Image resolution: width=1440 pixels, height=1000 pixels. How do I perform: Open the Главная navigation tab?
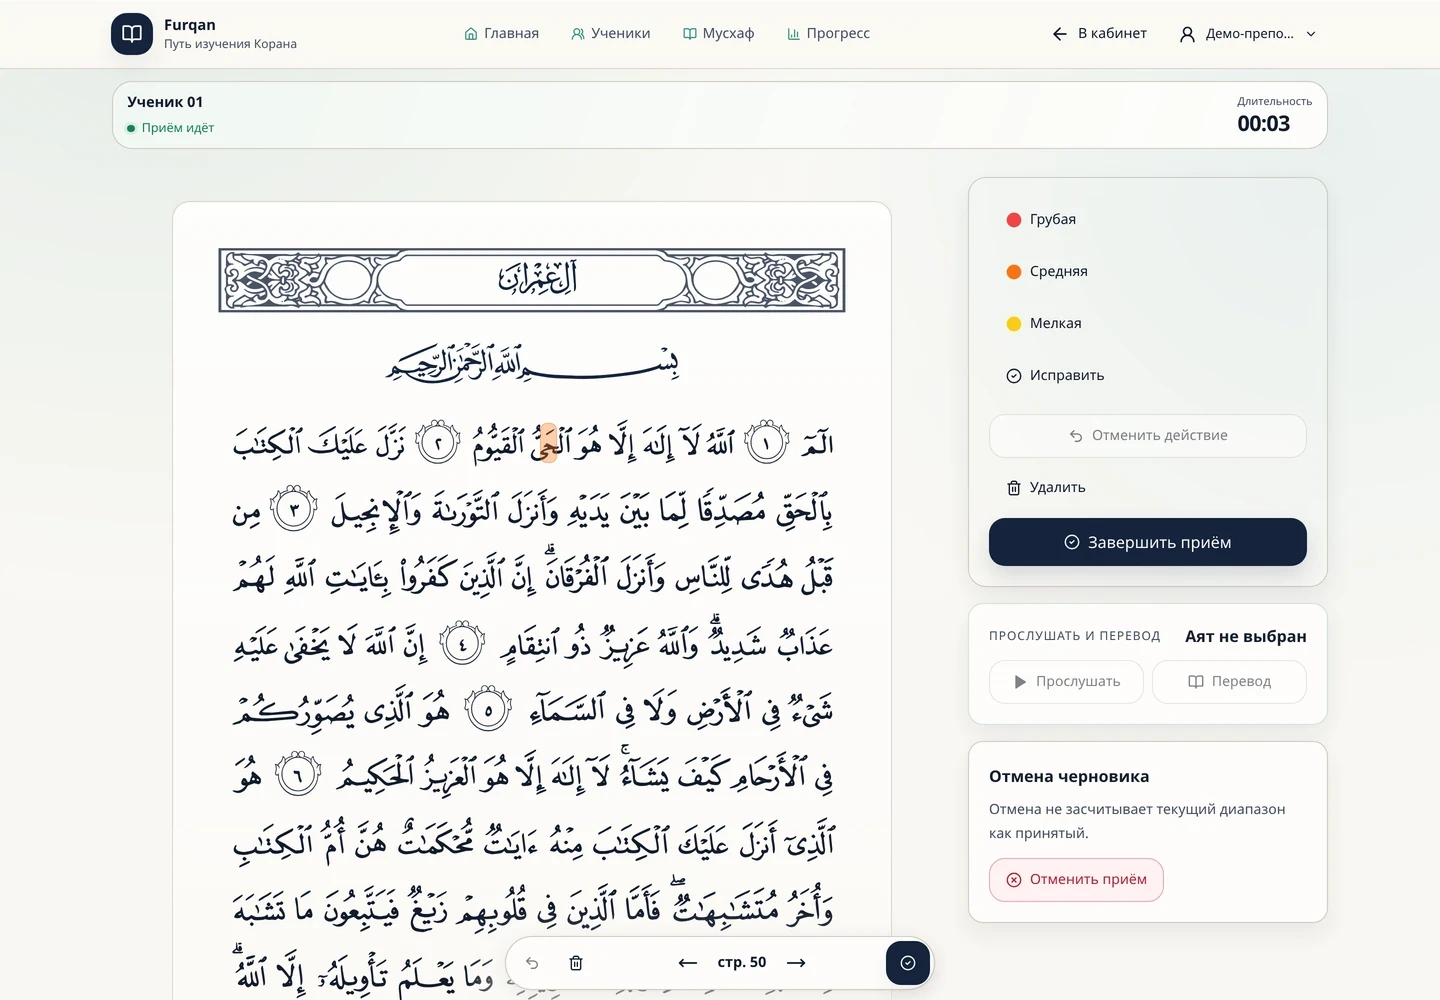point(502,33)
